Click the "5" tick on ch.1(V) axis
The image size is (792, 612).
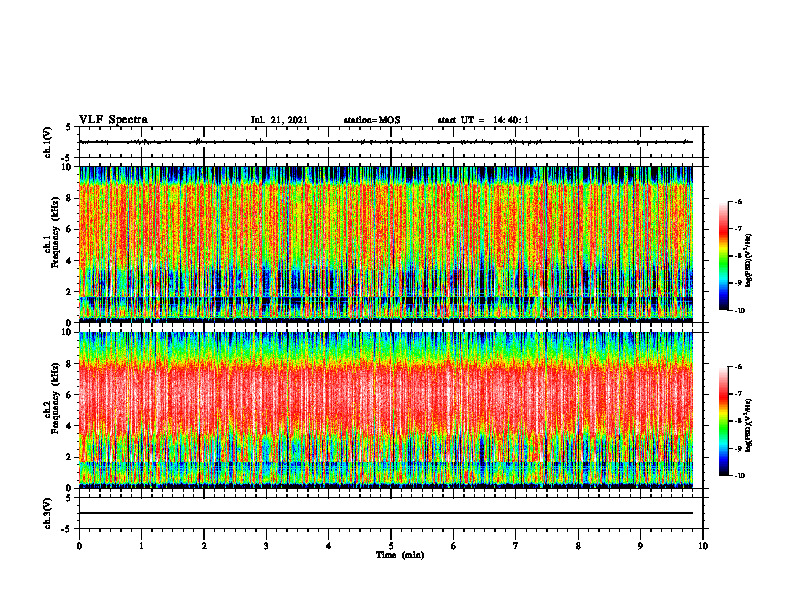click(70, 127)
